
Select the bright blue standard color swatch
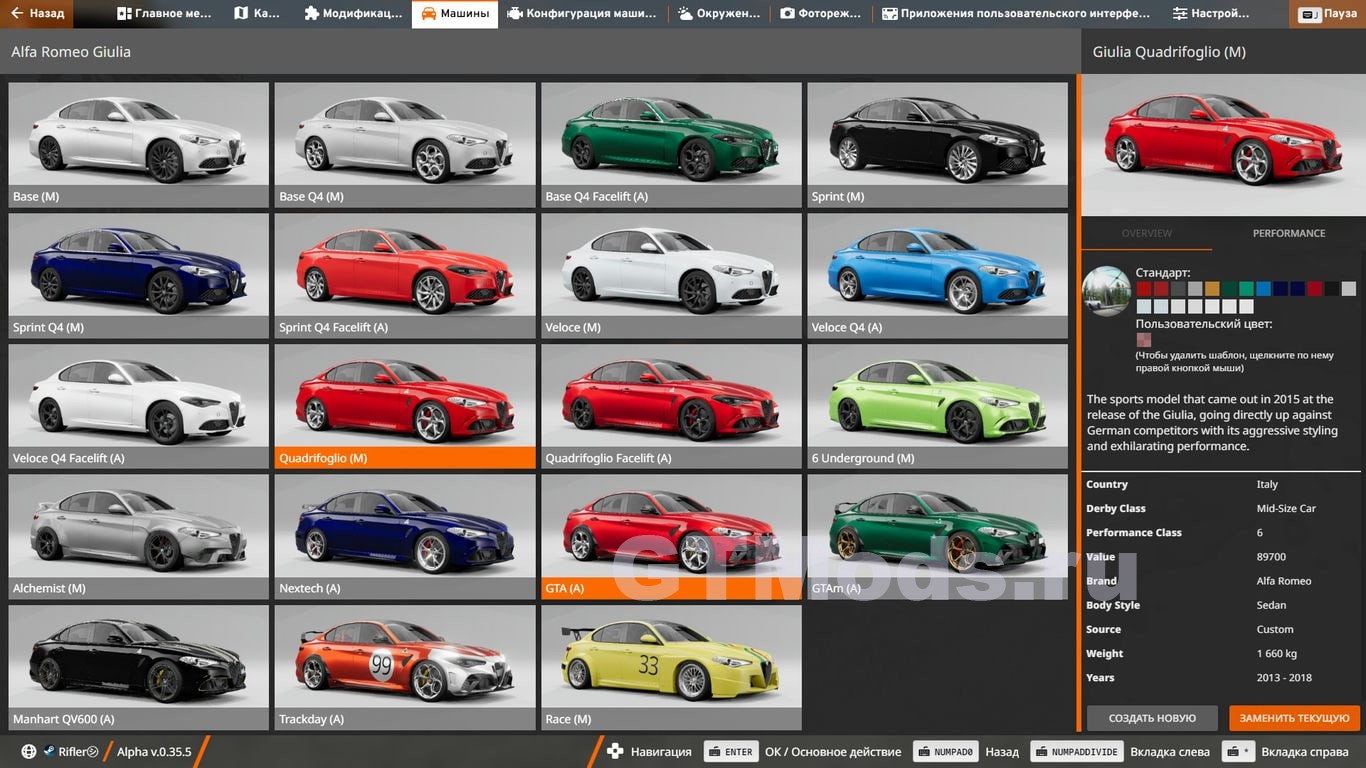1264,289
